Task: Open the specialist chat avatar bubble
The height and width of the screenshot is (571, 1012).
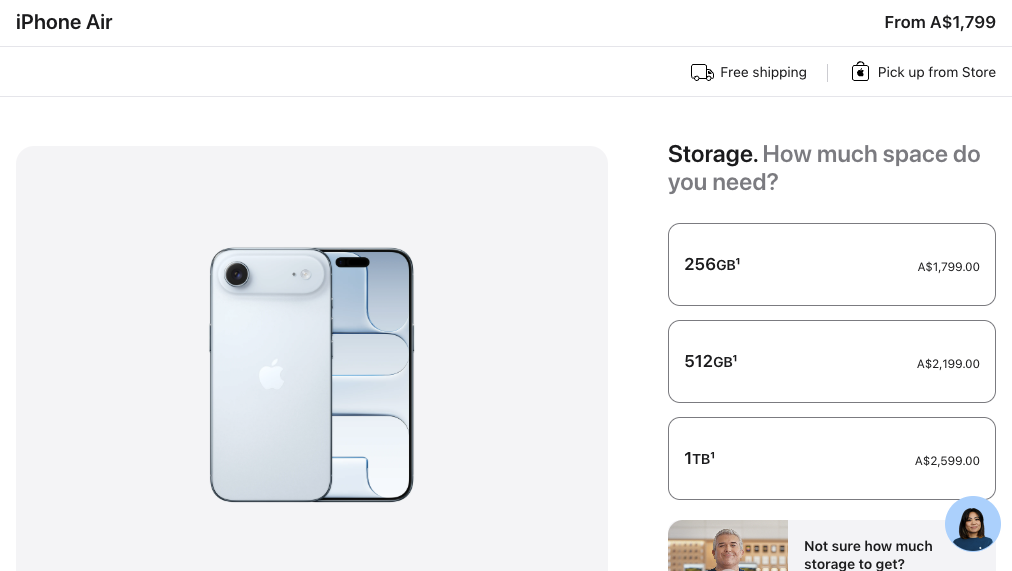Action: pyautogui.click(x=972, y=524)
